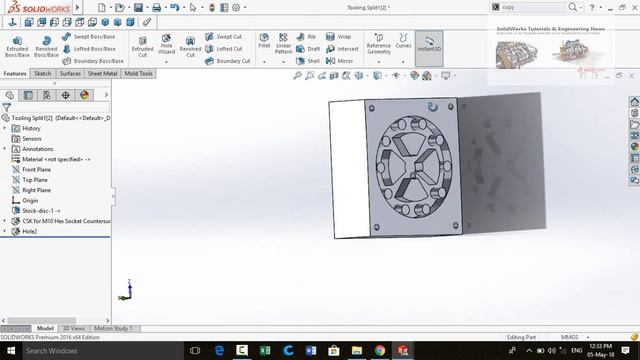Choose the Draft tool
Image resolution: width=640 pixels, height=360 pixels.
click(x=308, y=49)
